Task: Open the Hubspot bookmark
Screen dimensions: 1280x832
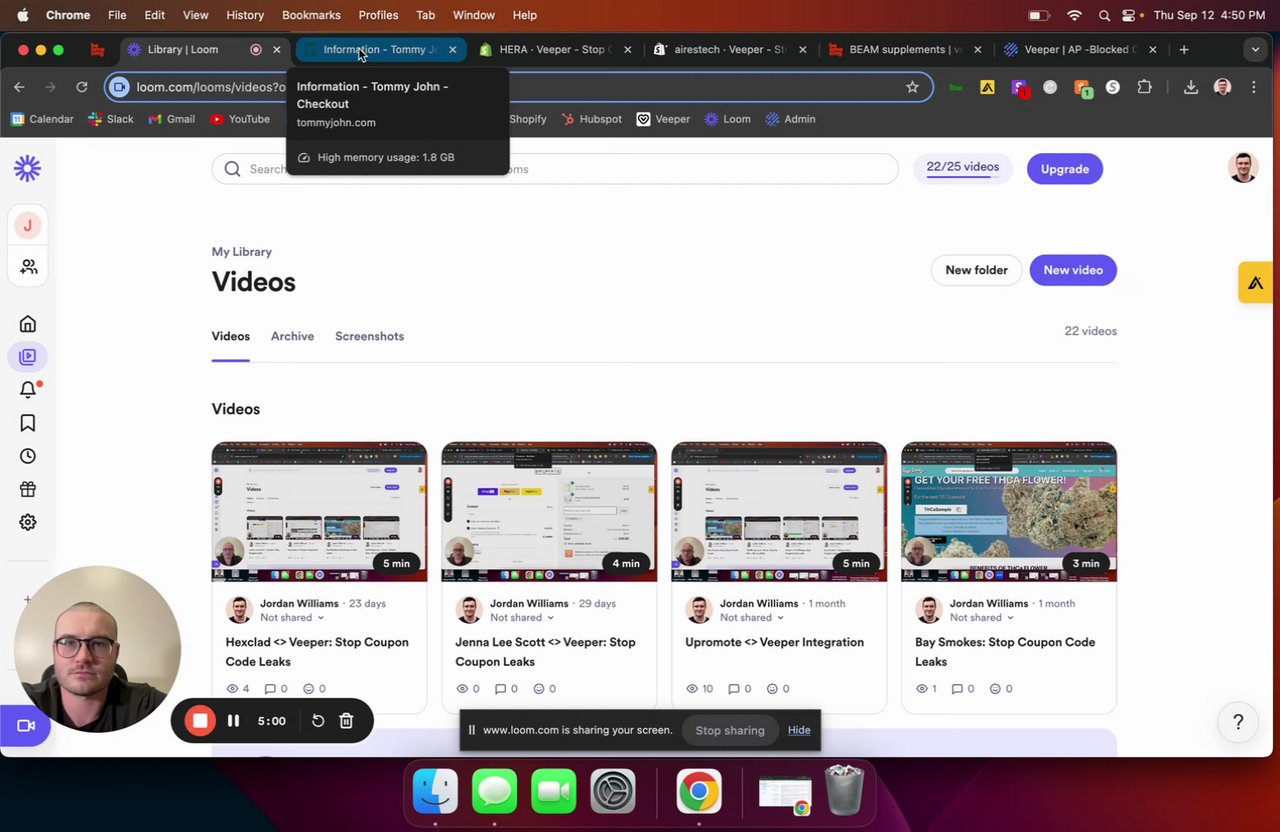Action: pyautogui.click(x=591, y=119)
